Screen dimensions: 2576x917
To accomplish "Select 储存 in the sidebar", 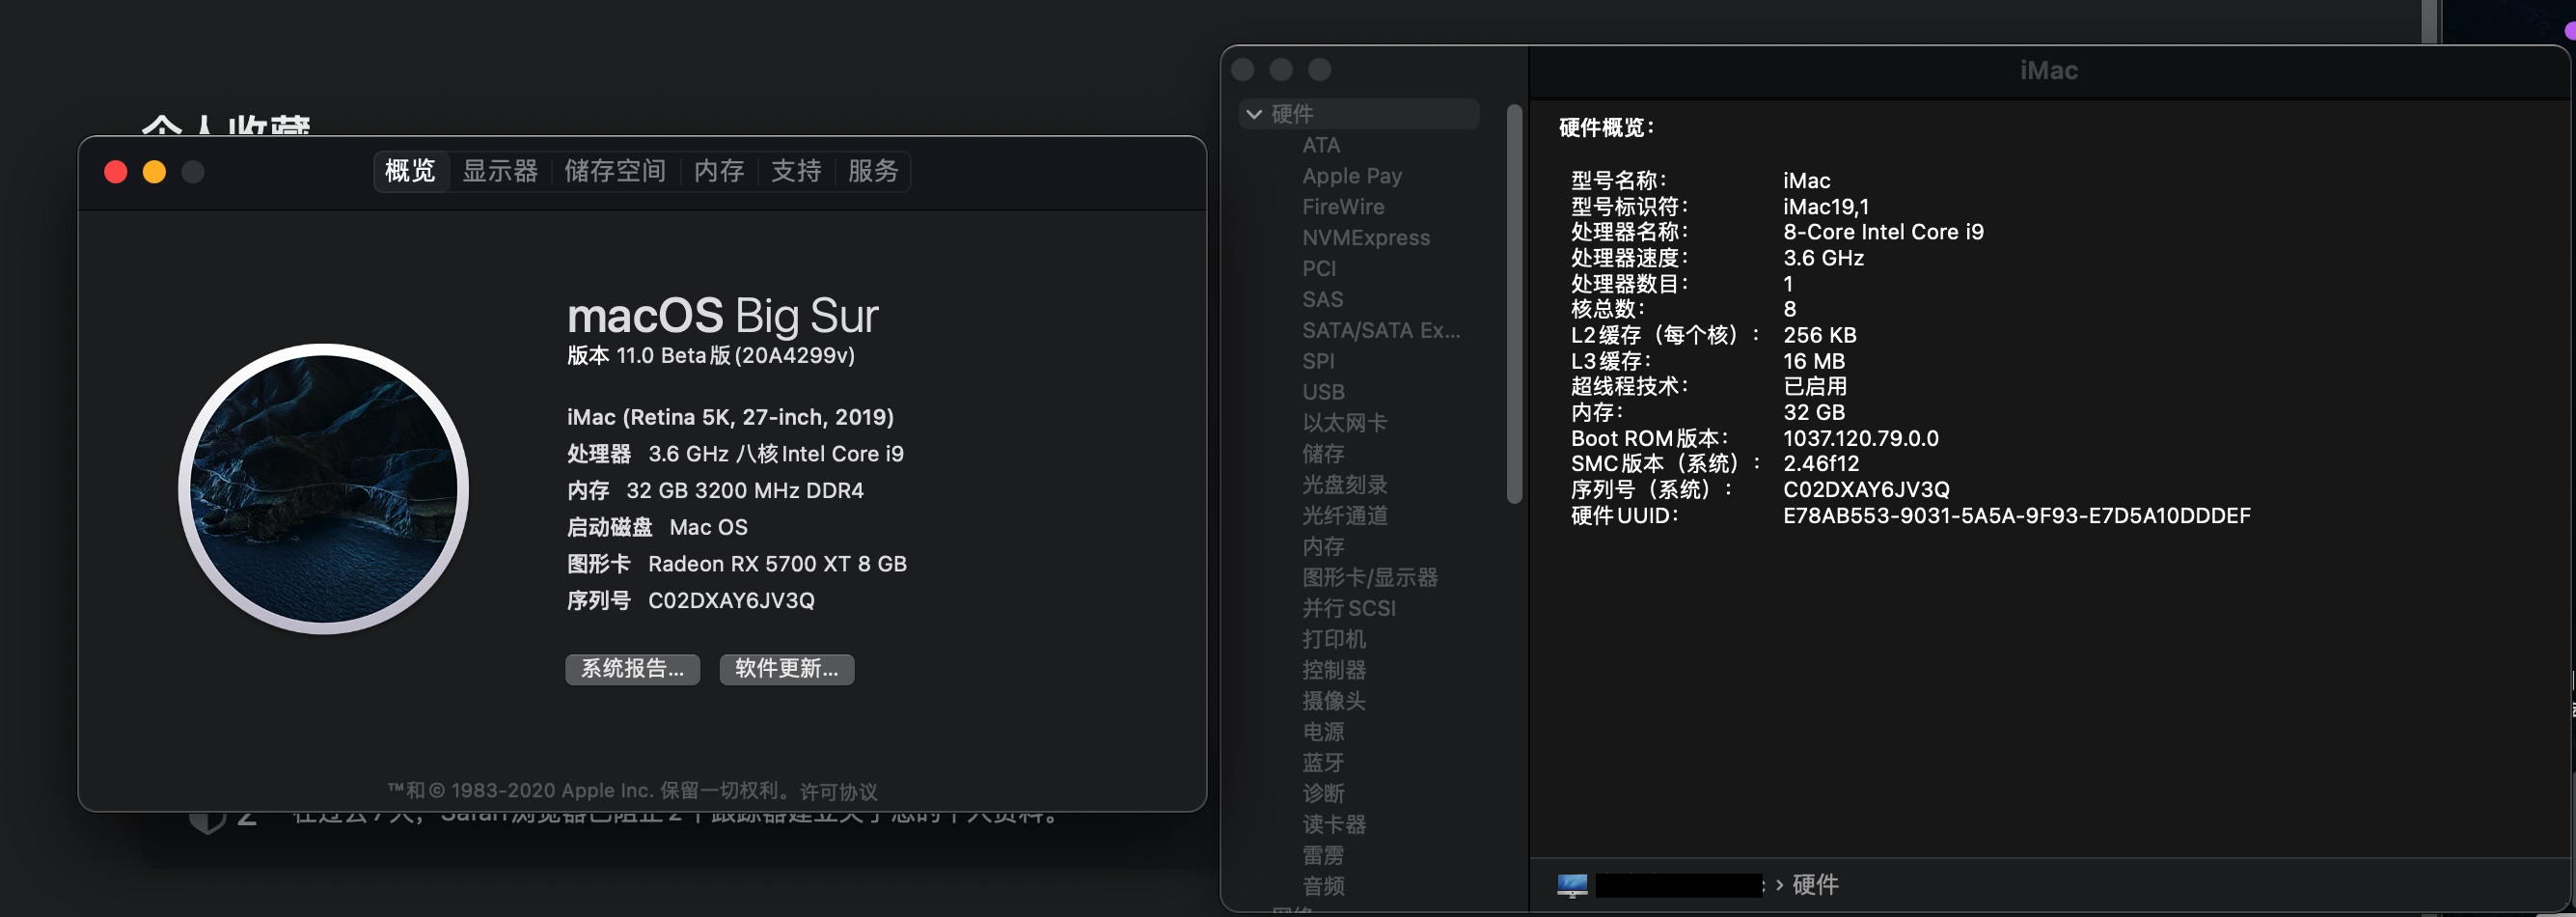I will [1323, 454].
